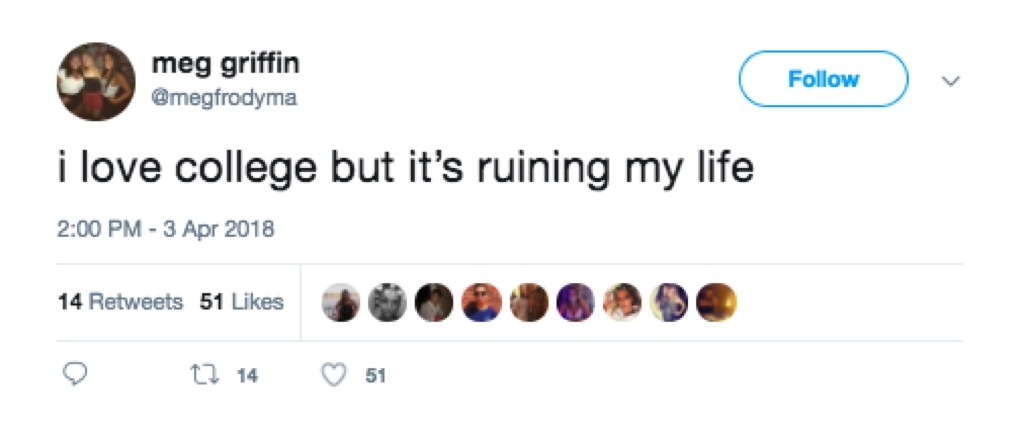Viewport: 1024px width, 439px height.
Task: Open the seventh liker avatar
Action: click(622, 302)
